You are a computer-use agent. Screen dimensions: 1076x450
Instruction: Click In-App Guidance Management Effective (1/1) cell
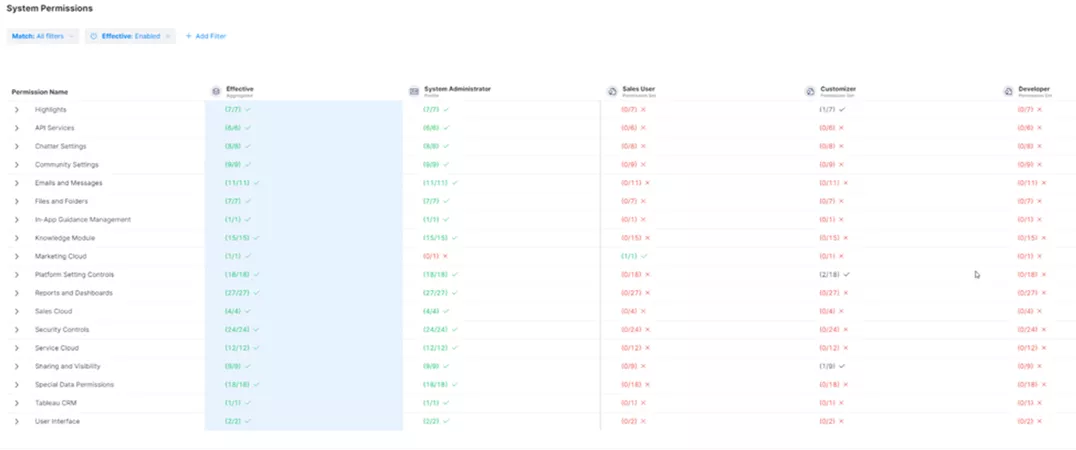237,220
